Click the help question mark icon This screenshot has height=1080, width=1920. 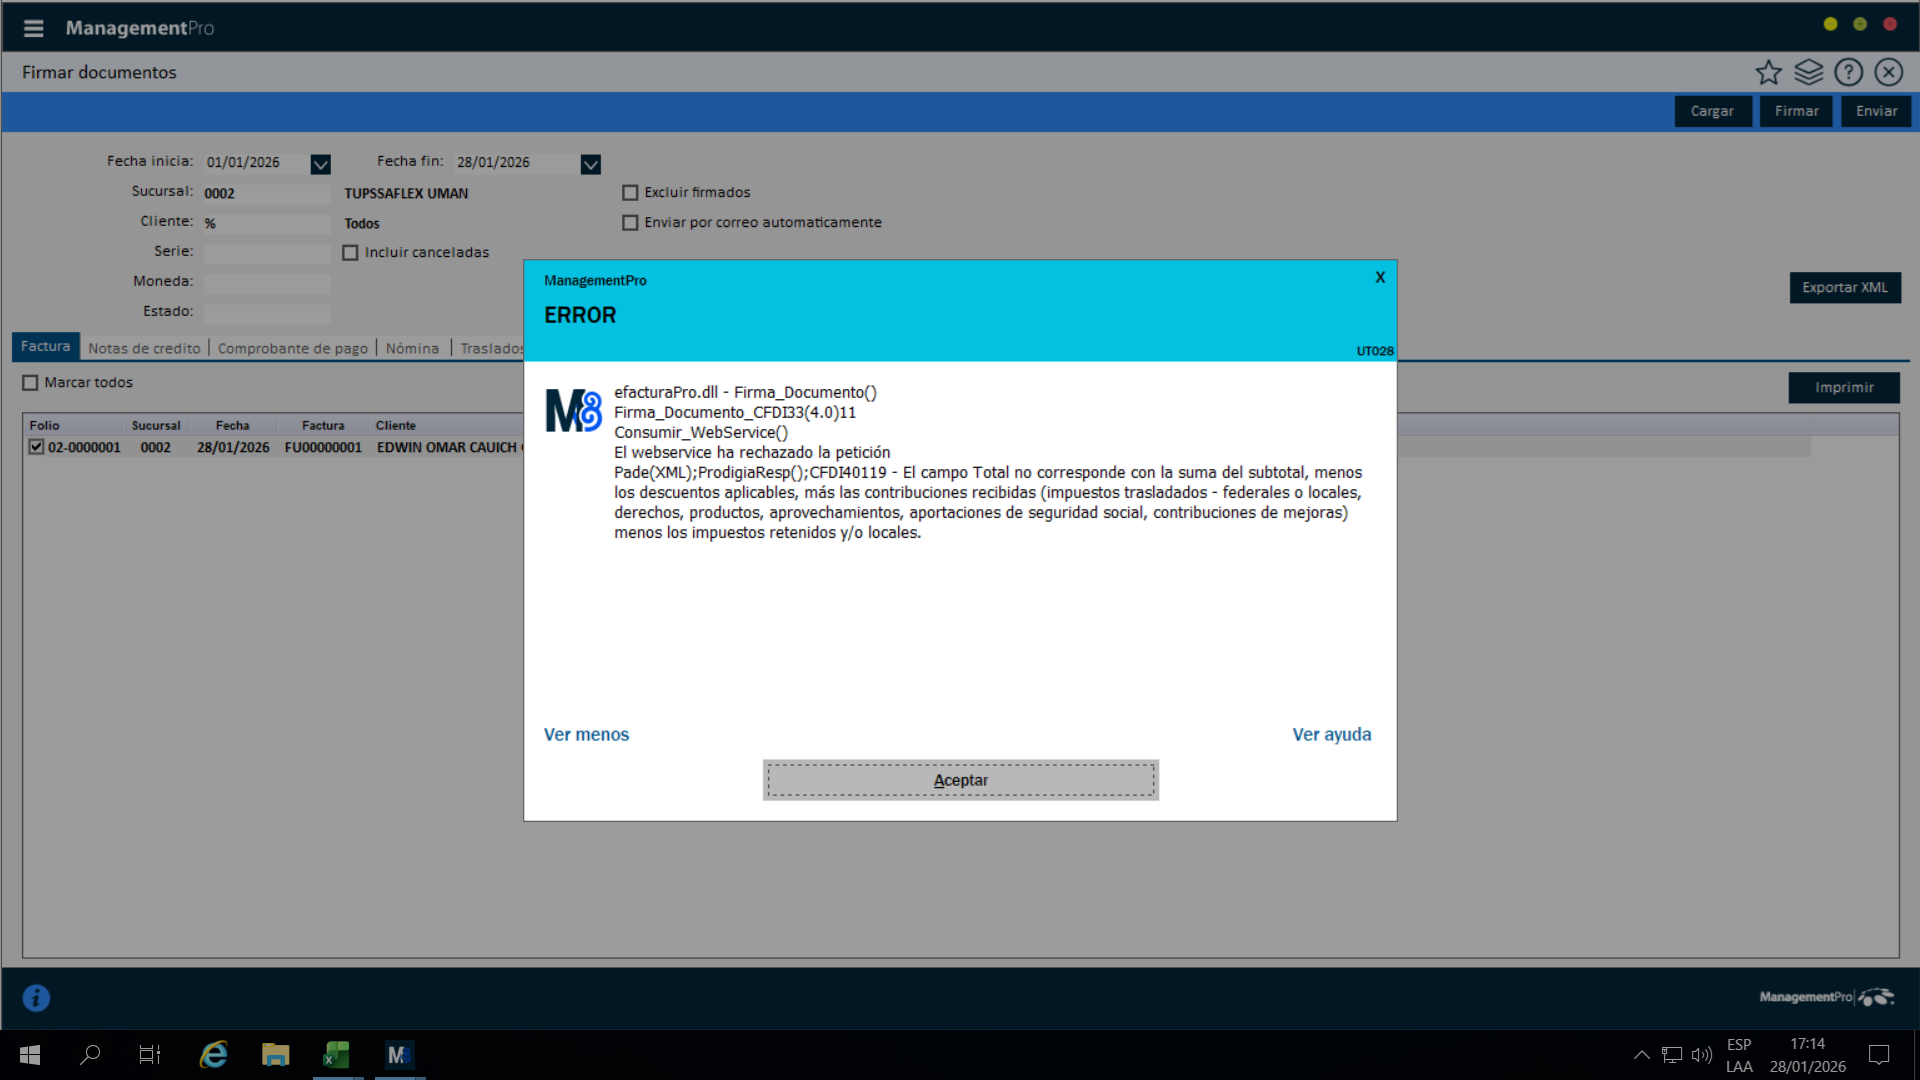[1848, 72]
